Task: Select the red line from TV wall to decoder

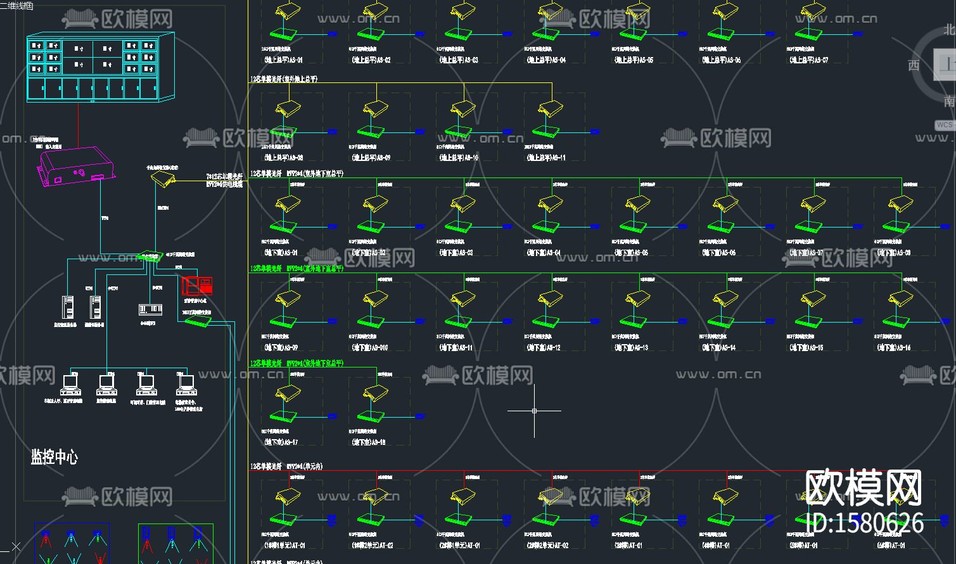Action: 78,124
